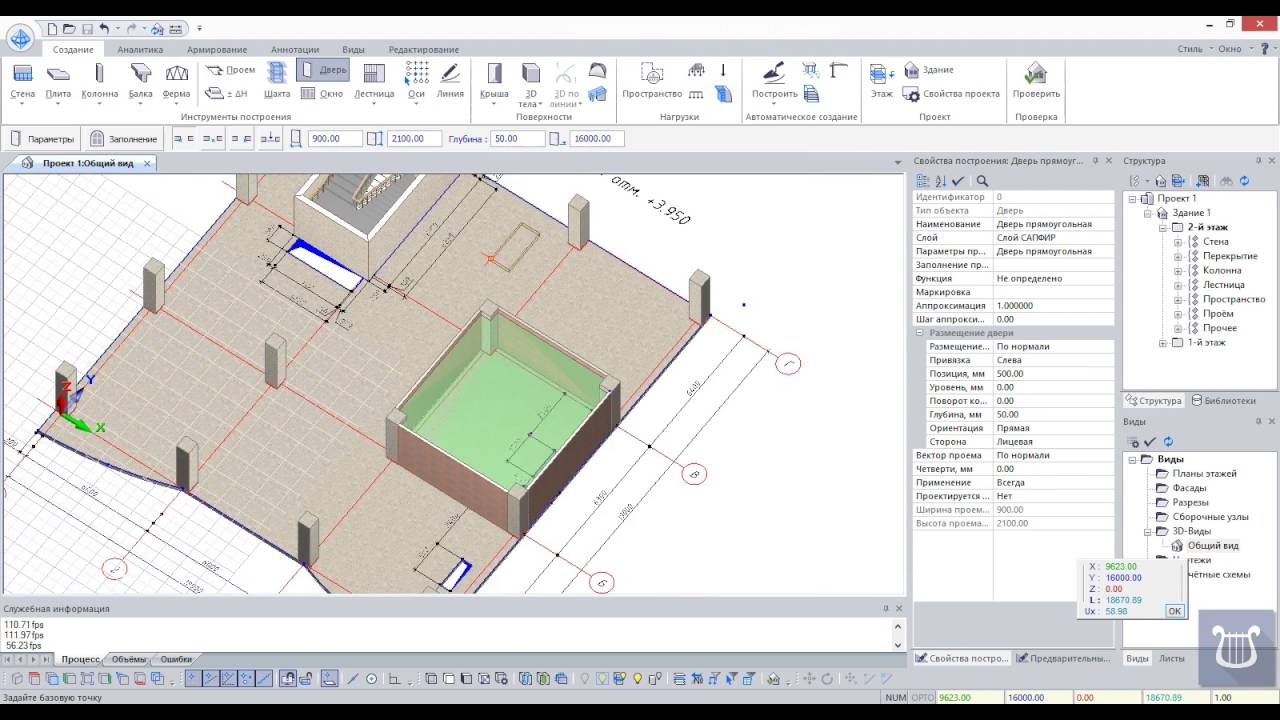Expand the Колонна node in structure tree

pyautogui.click(x=1178, y=271)
